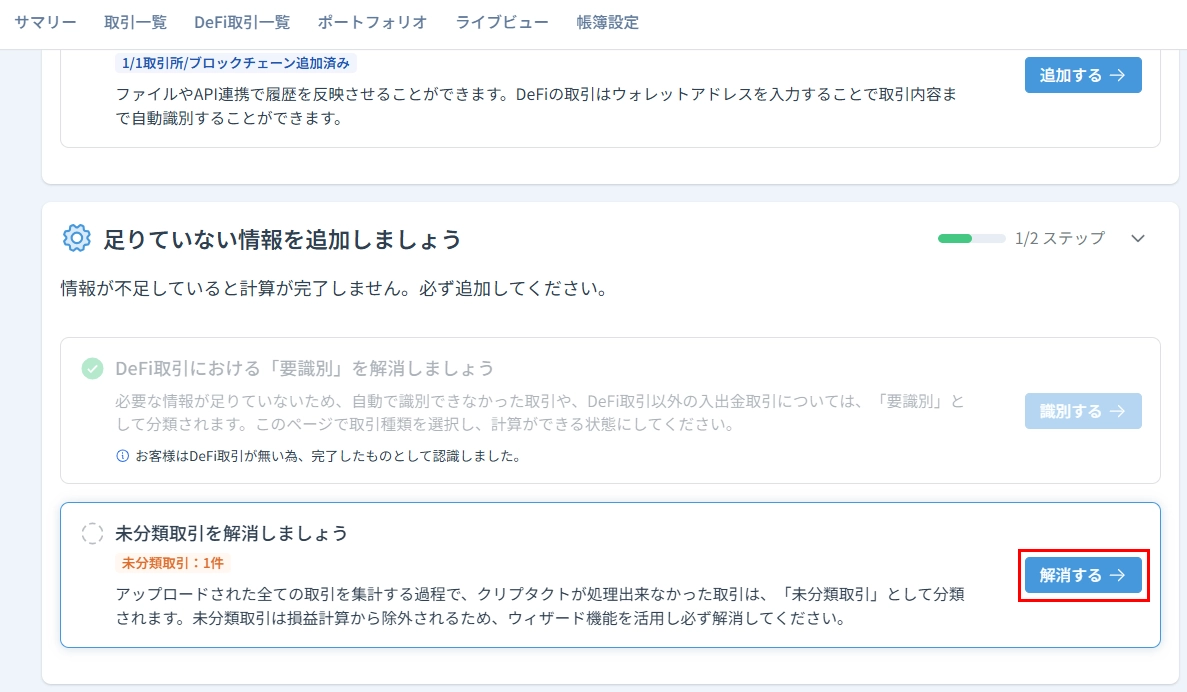1187x692 pixels.
Task: Collapse the 足りていない情報 section chevron
Action: 1138,238
